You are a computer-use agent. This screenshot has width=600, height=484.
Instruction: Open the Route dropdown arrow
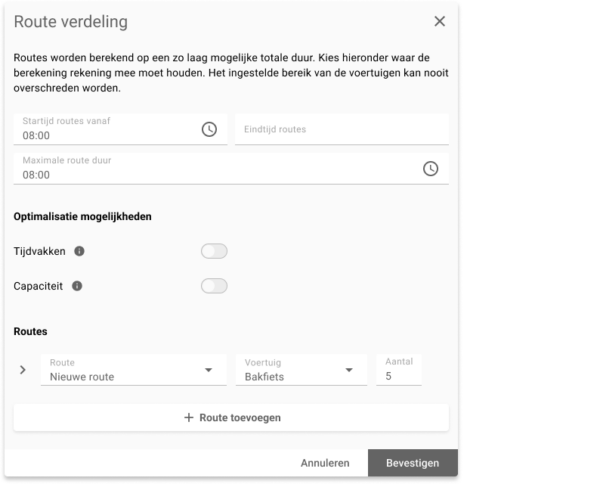[x=208, y=370]
